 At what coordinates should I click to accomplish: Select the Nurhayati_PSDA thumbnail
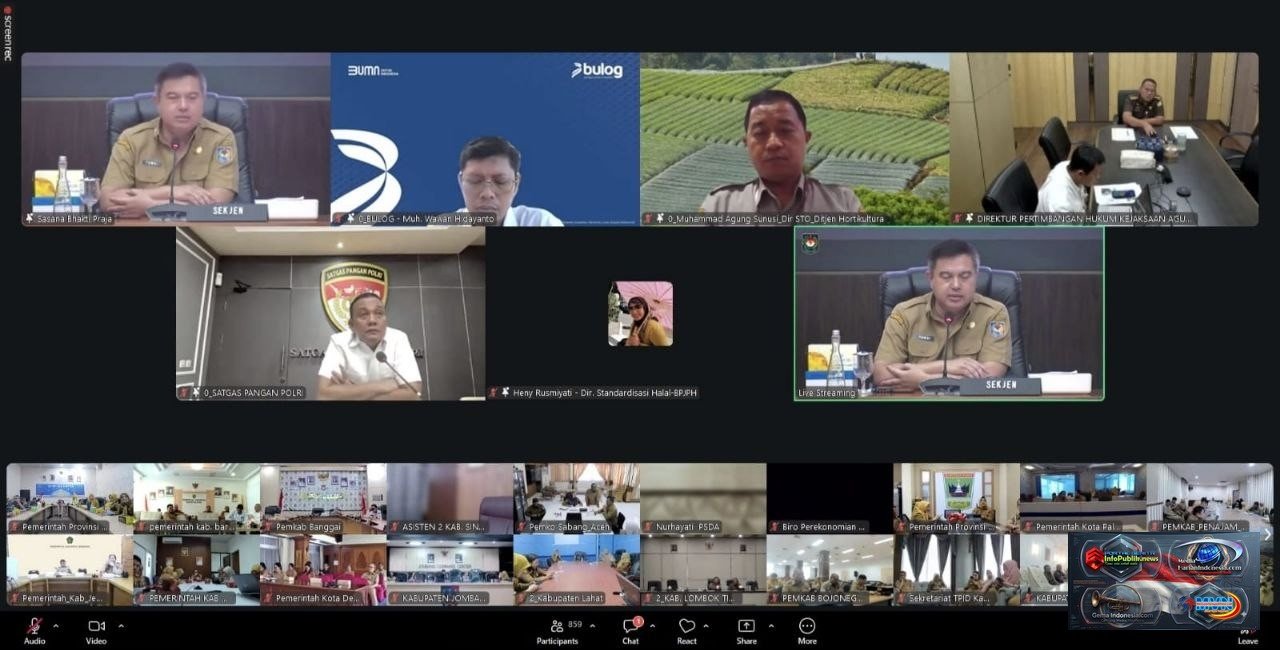703,498
